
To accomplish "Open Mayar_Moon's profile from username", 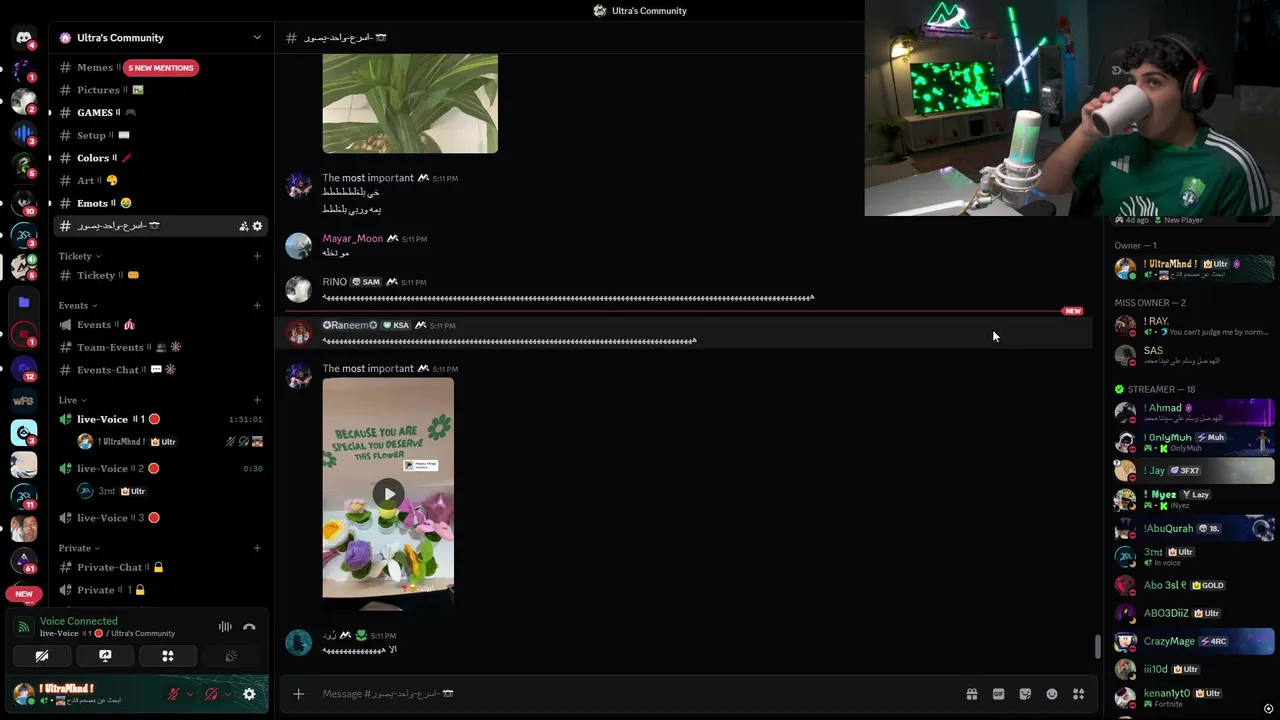I will (352, 239).
